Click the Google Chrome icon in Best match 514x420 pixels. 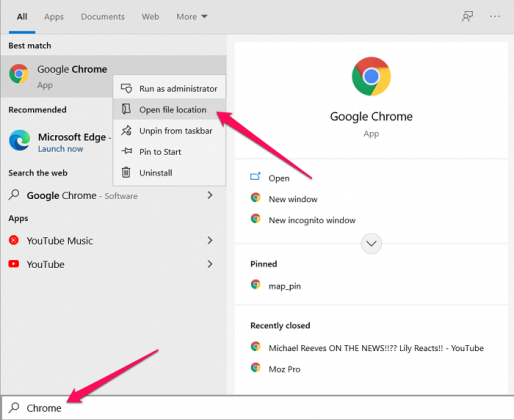19,74
